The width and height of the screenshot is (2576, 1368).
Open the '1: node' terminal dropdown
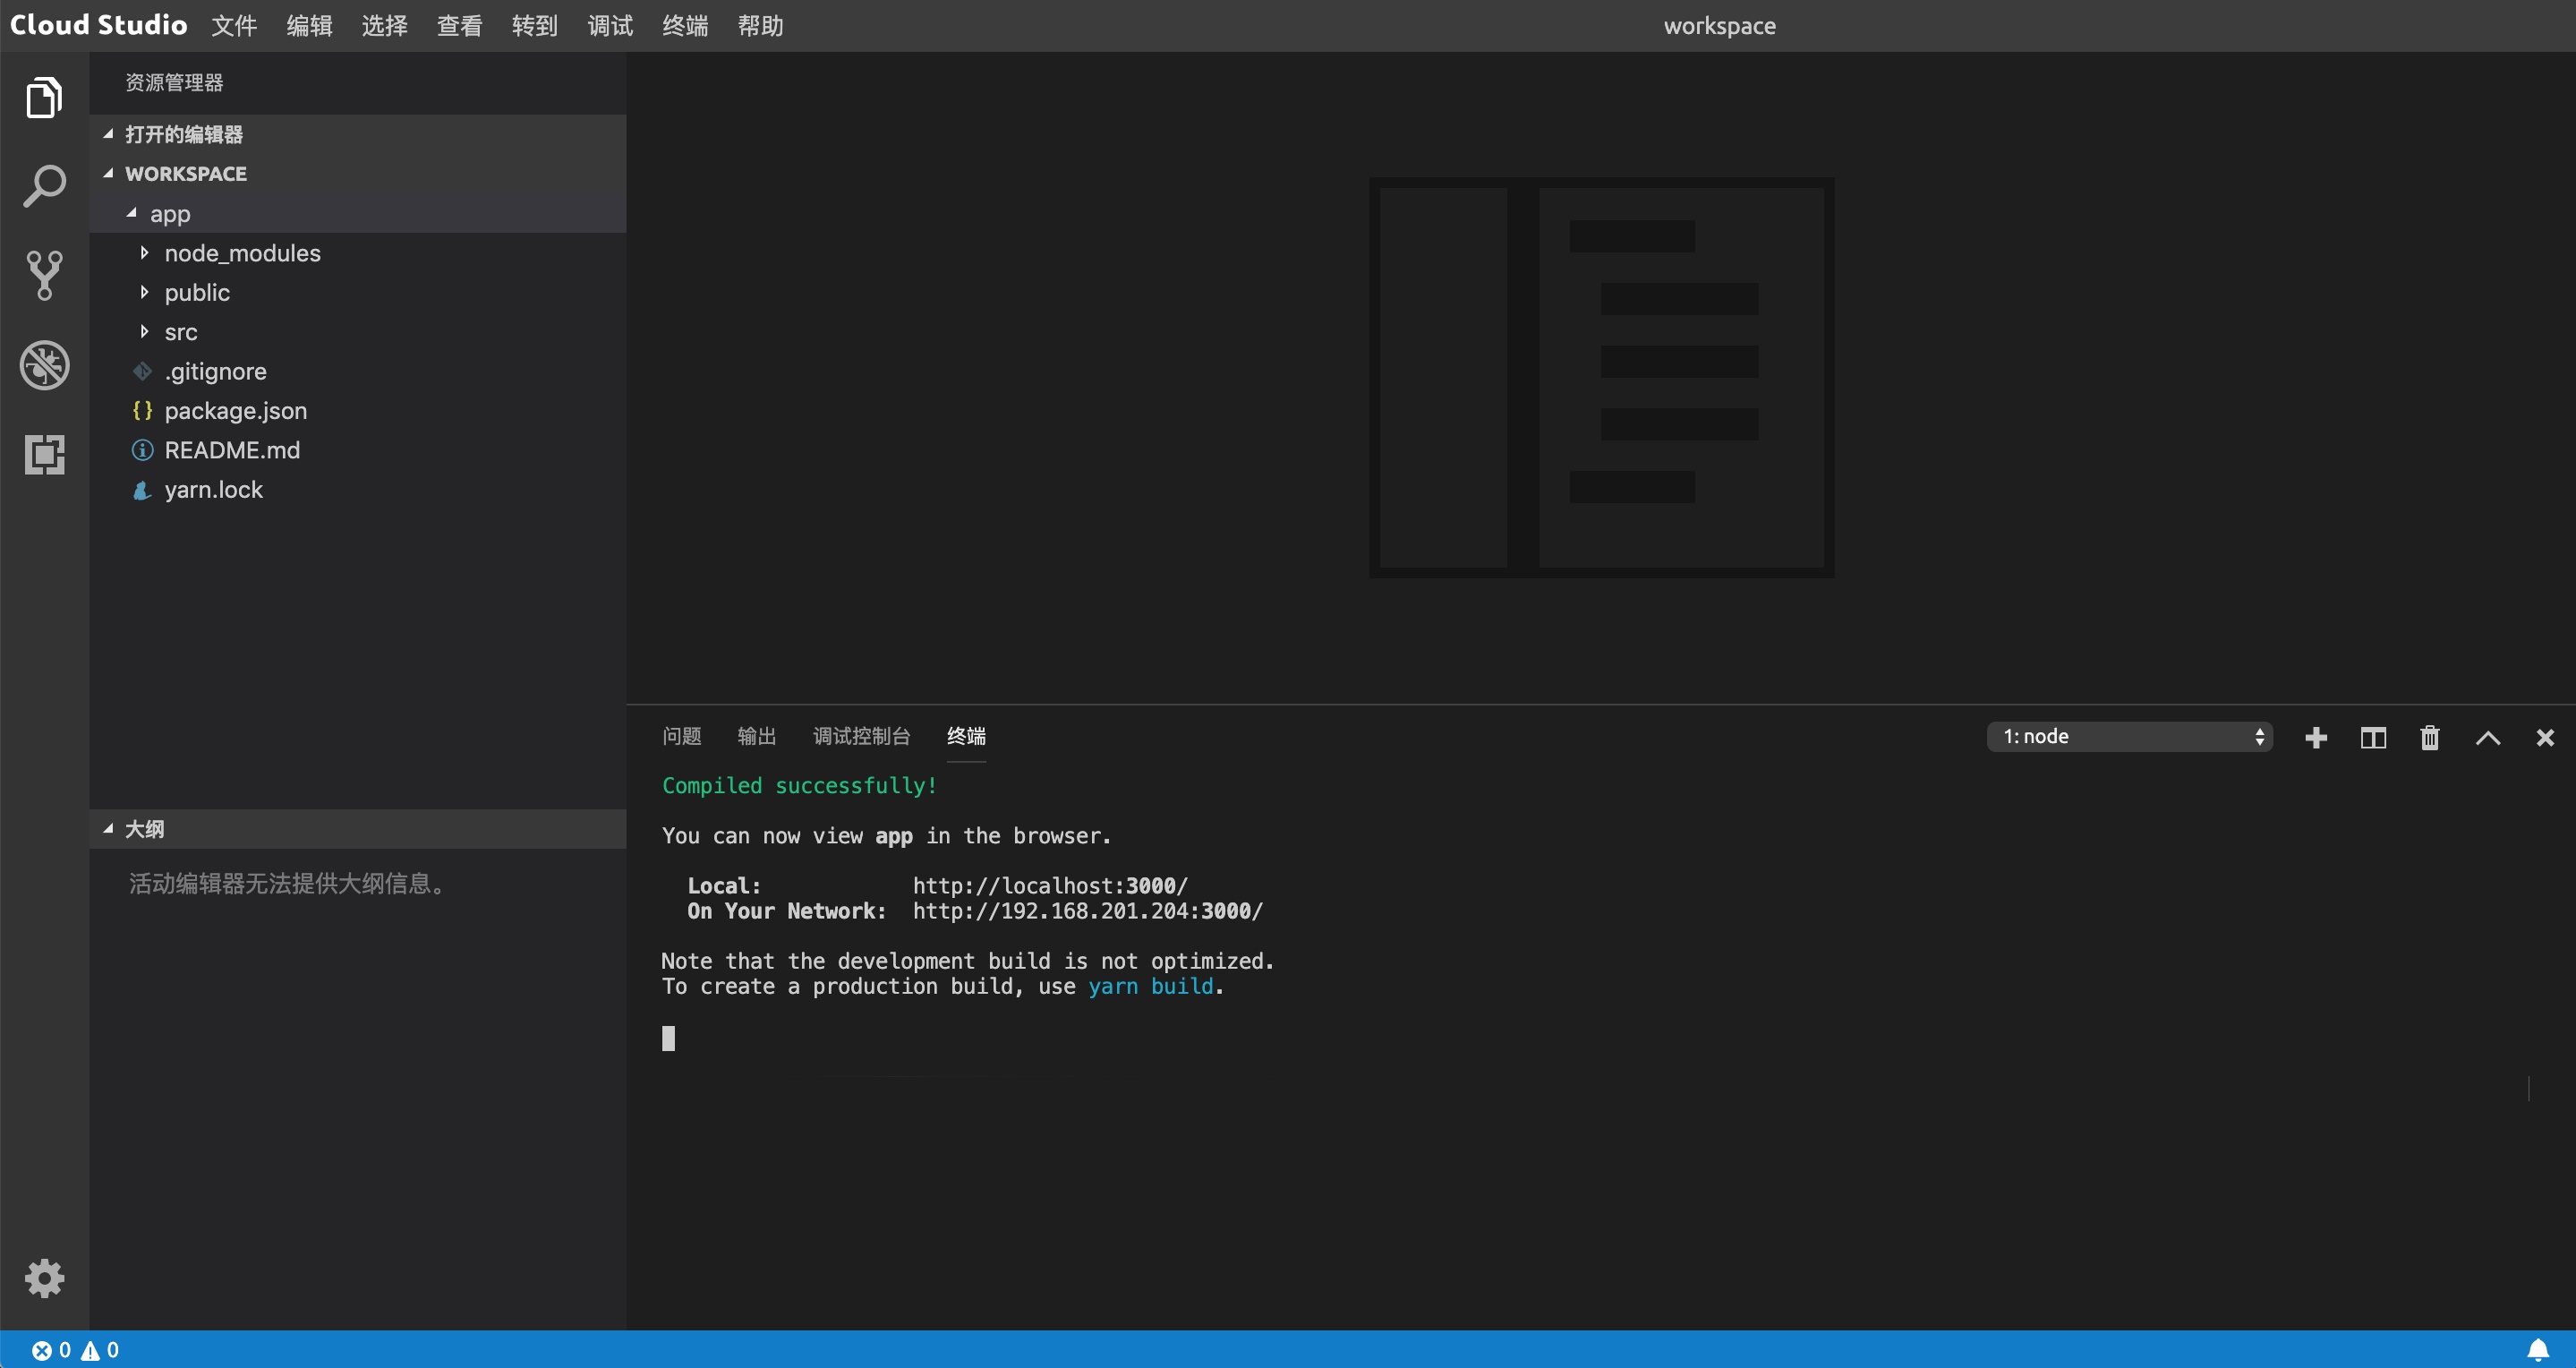pyautogui.click(x=2130, y=736)
